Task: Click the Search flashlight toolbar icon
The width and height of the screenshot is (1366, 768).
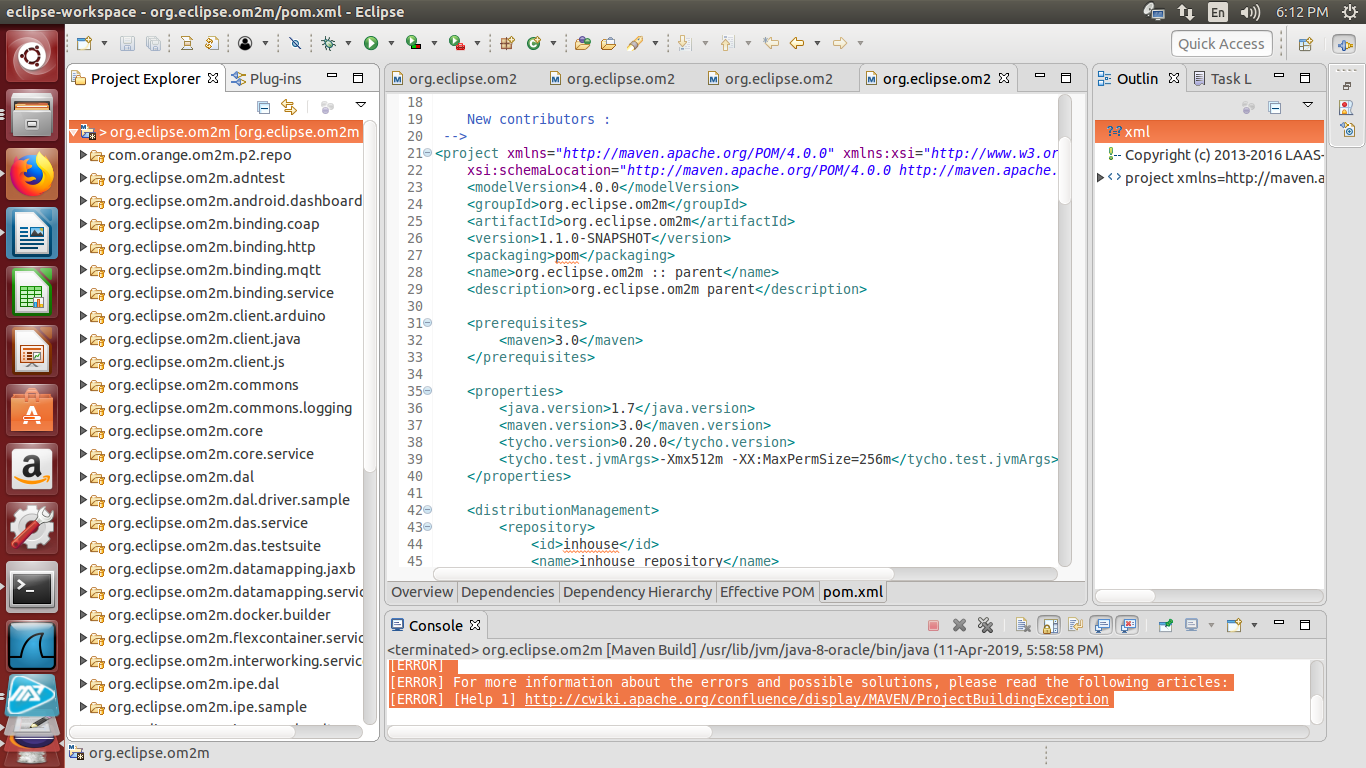Action: pyautogui.click(x=635, y=43)
